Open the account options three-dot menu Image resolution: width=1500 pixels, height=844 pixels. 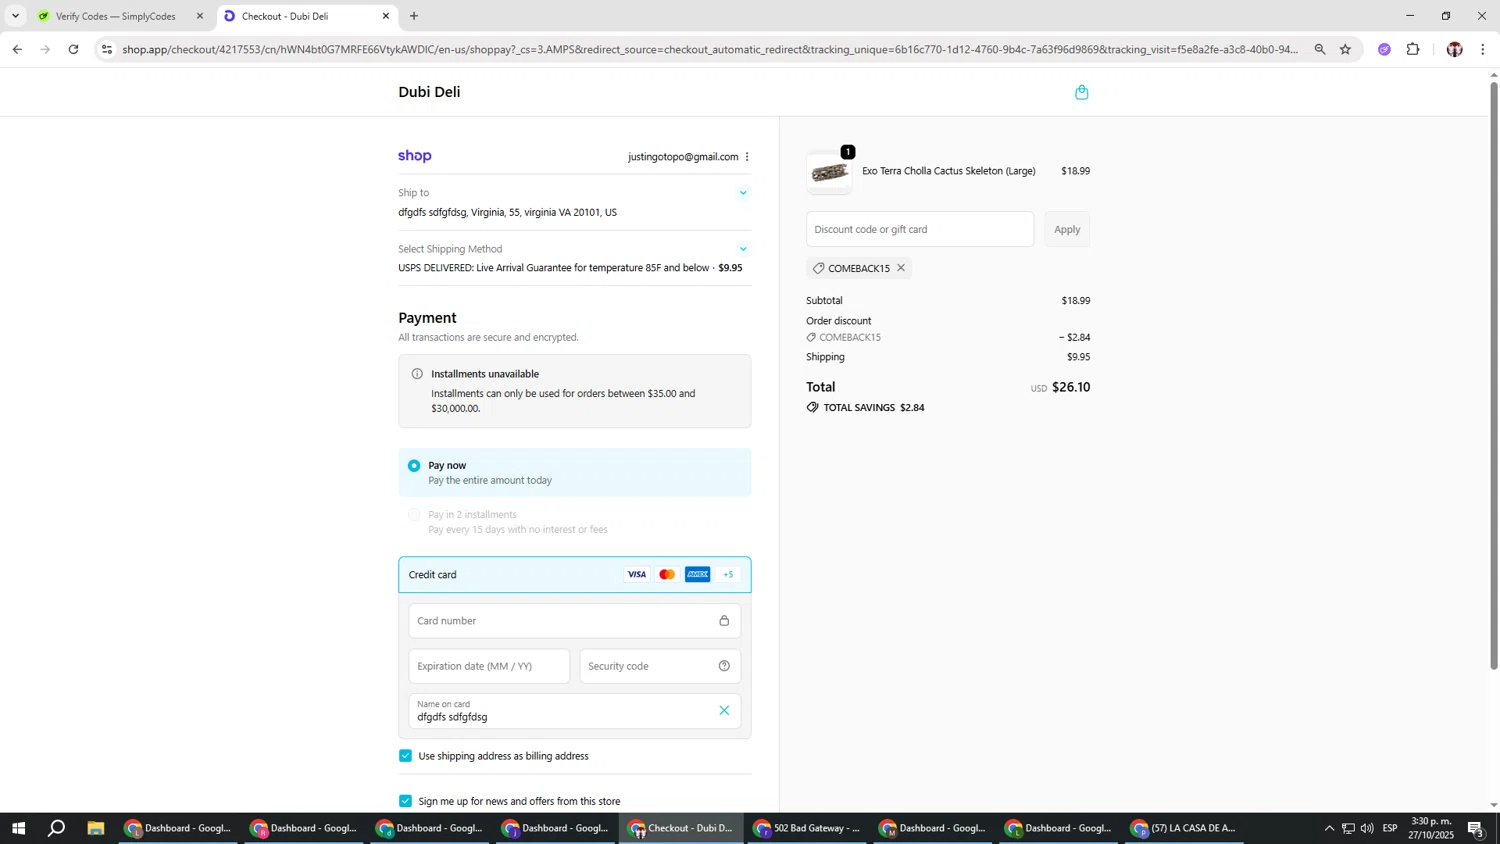[747, 157]
